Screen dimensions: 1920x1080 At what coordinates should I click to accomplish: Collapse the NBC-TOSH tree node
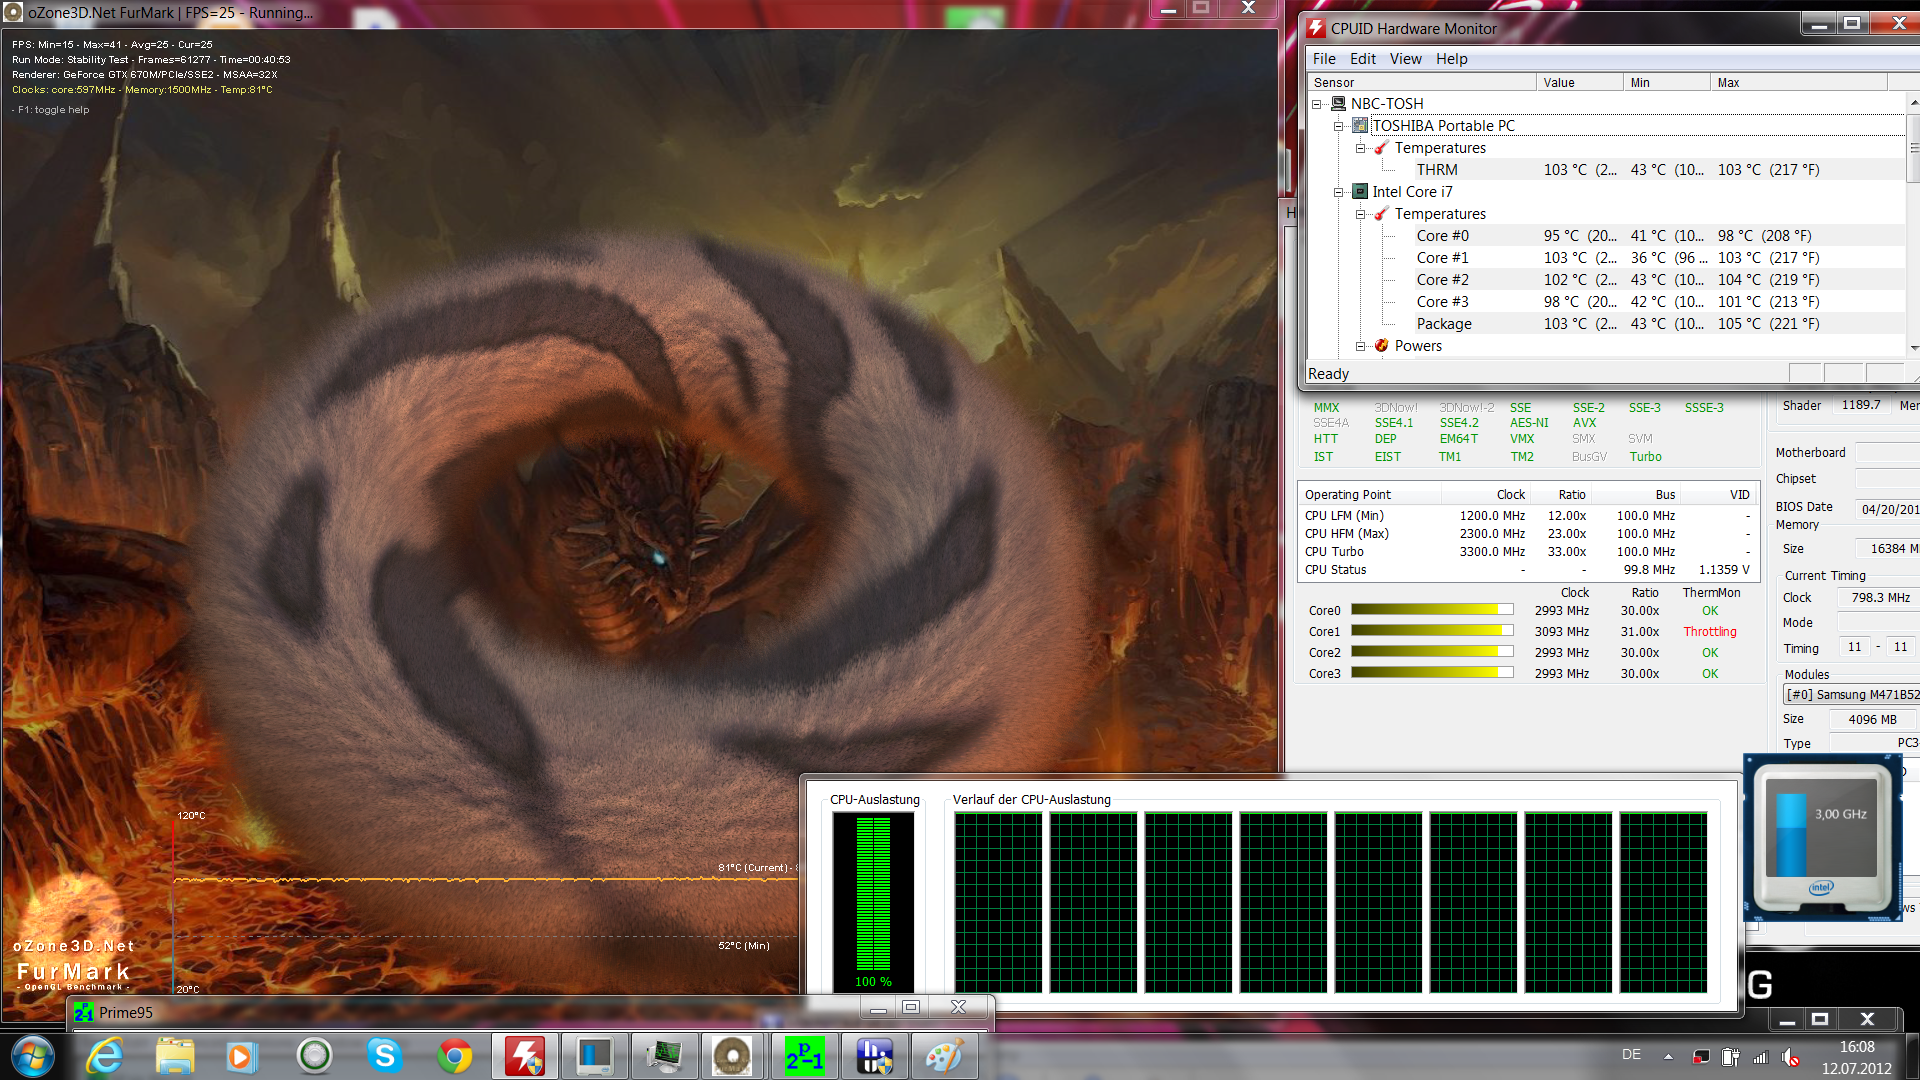tap(1317, 104)
